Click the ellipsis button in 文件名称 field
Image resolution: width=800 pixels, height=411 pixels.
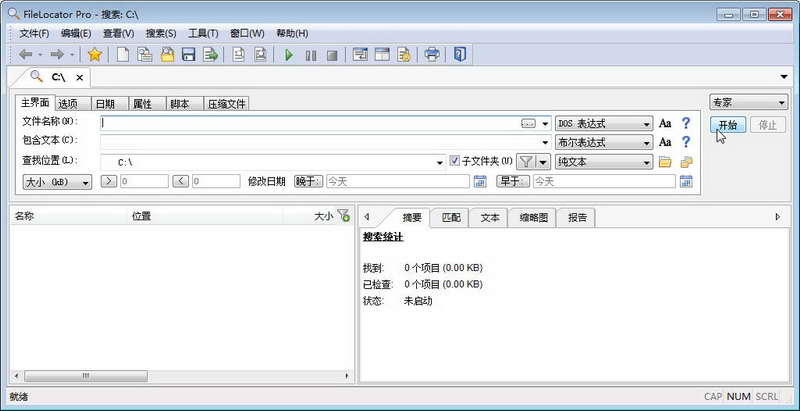click(529, 123)
